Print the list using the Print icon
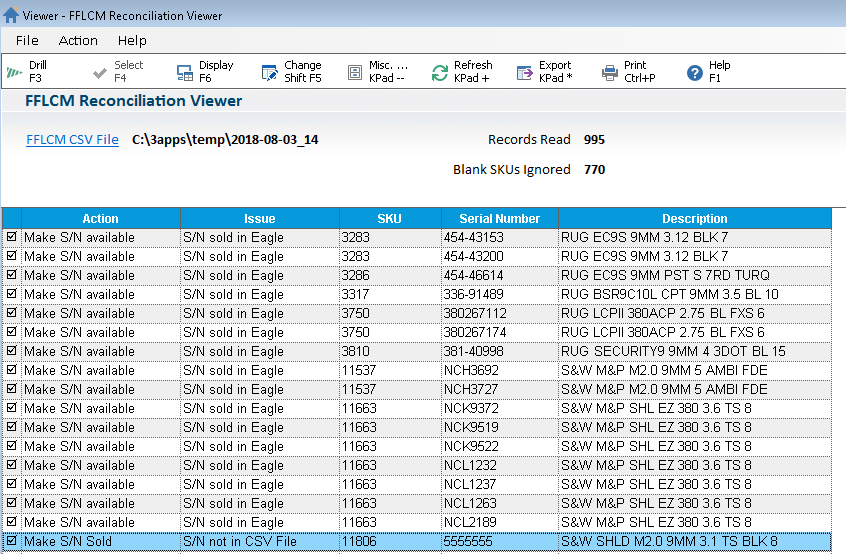This screenshot has width=846, height=554. (610, 72)
